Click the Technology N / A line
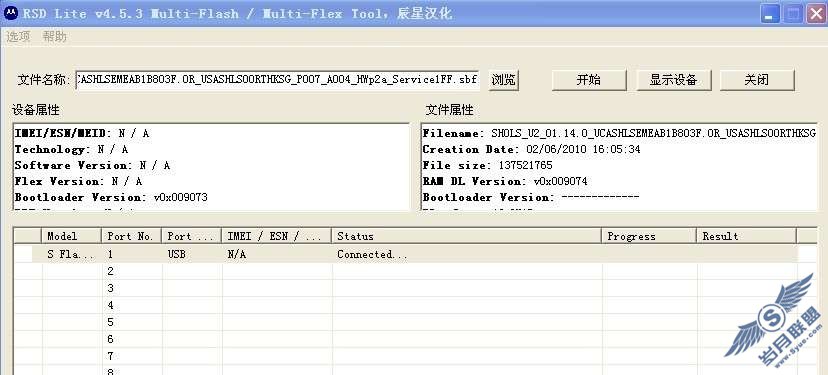 click(x=71, y=149)
